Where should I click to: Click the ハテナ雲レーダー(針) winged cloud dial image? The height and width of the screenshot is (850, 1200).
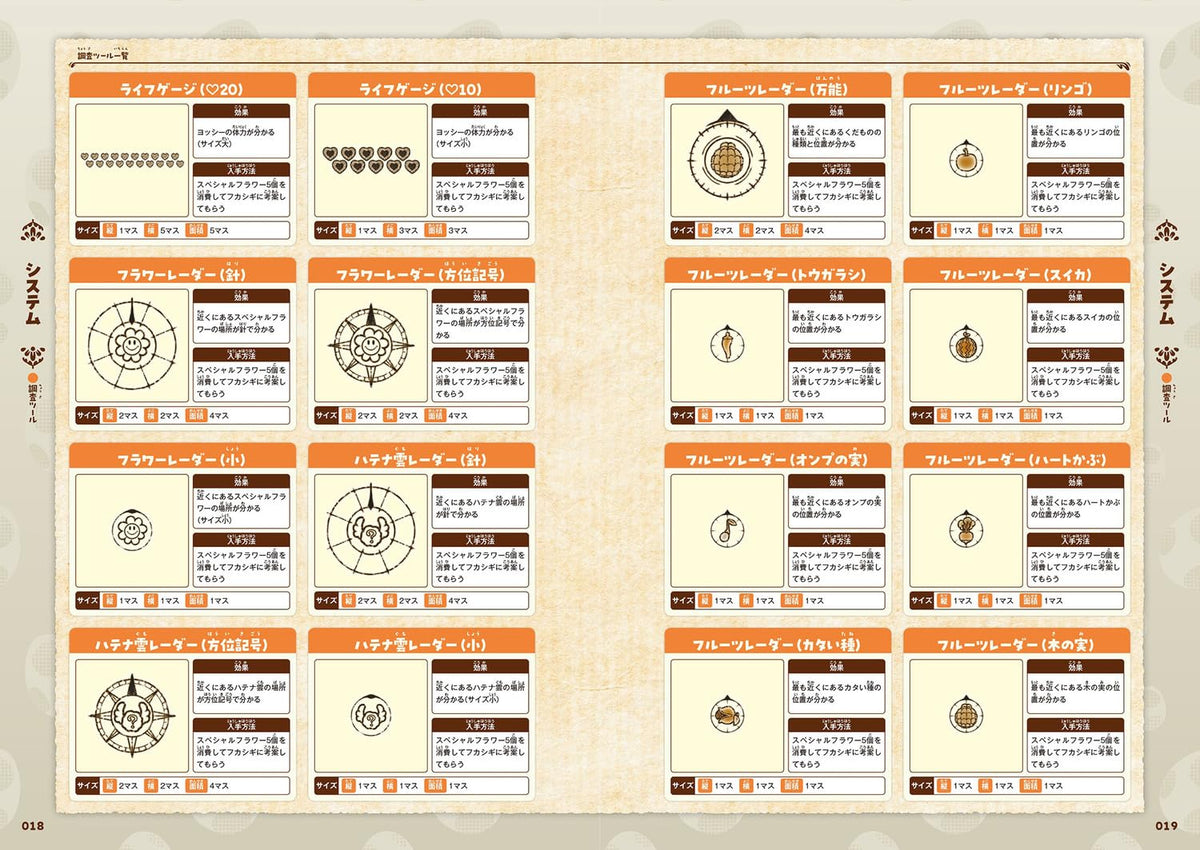click(x=372, y=531)
